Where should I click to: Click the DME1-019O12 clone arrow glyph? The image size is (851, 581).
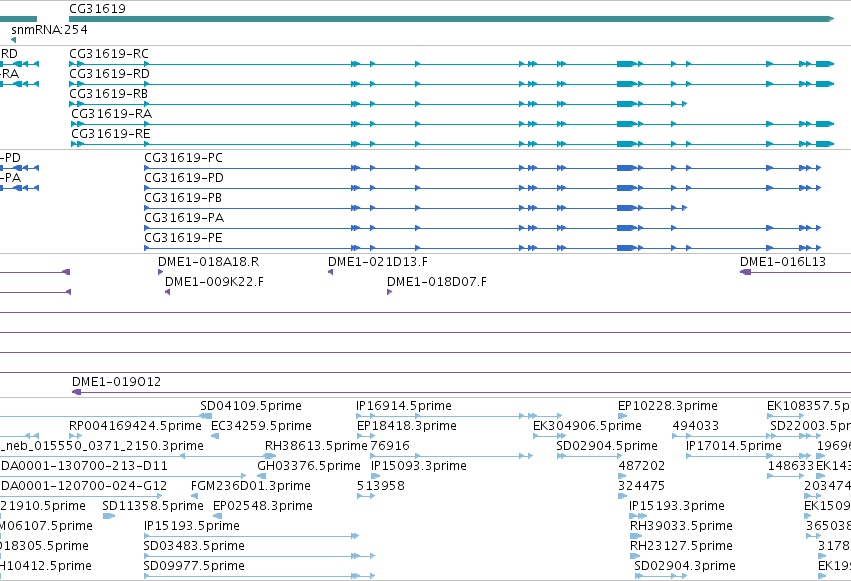tap(77, 392)
